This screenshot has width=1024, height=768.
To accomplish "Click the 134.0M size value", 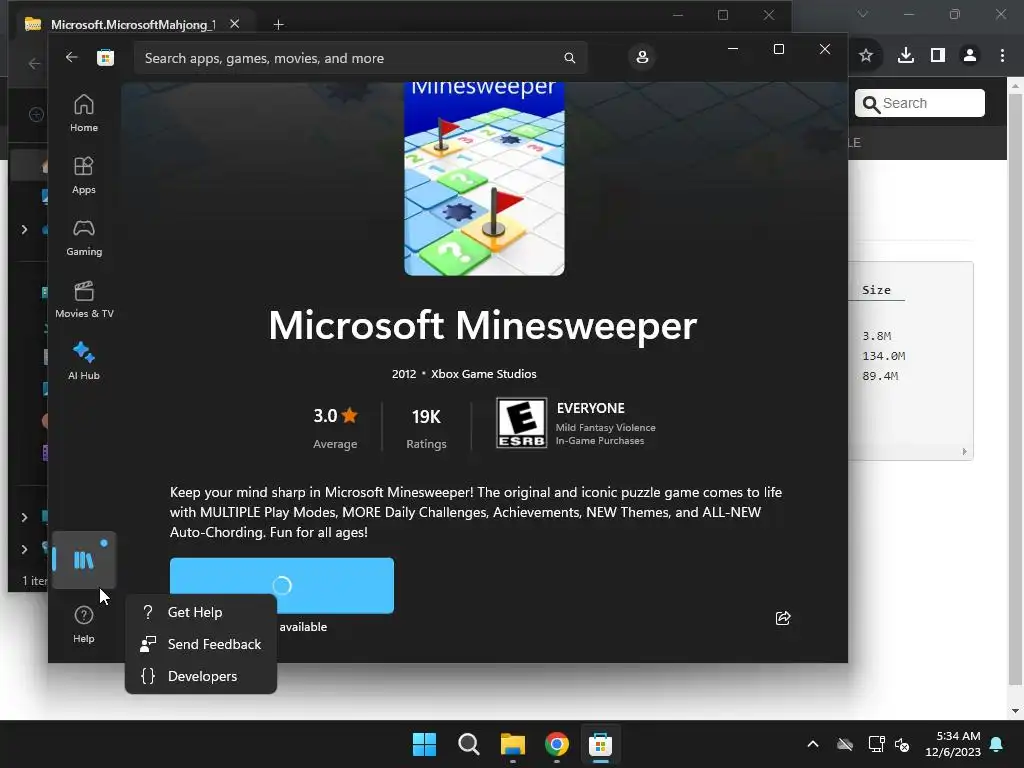I will 883,356.
